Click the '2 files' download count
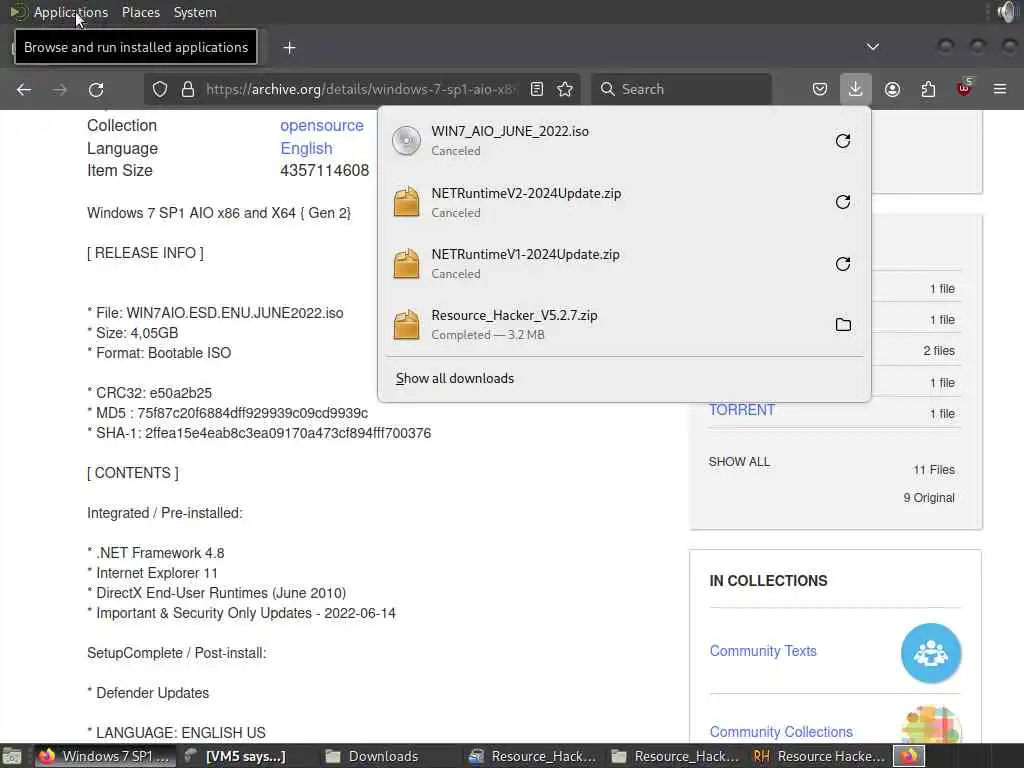This screenshot has width=1024, height=768. (939, 351)
